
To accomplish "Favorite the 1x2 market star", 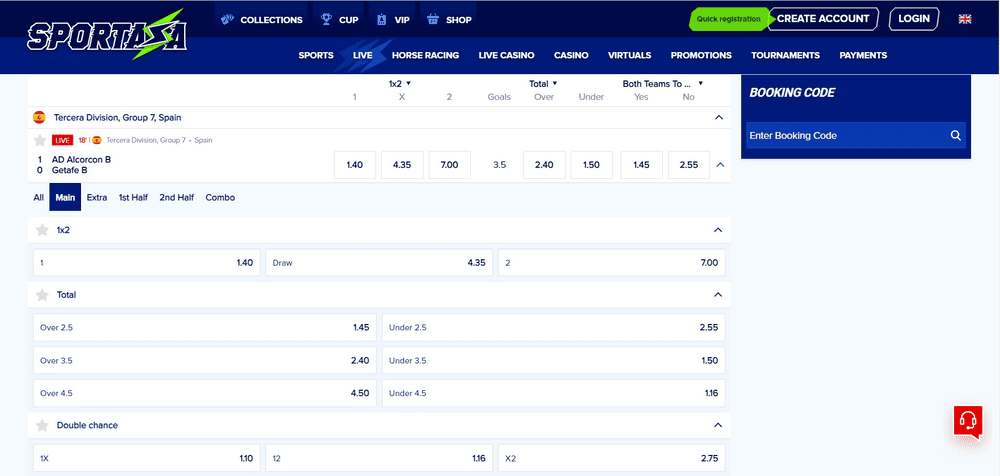I will click(42, 230).
